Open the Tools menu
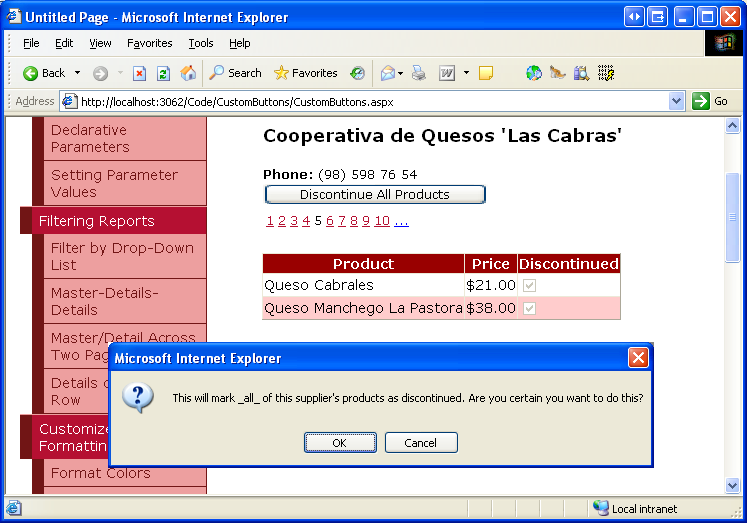Image resolution: width=747 pixels, height=523 pixels. pos(201,43)
